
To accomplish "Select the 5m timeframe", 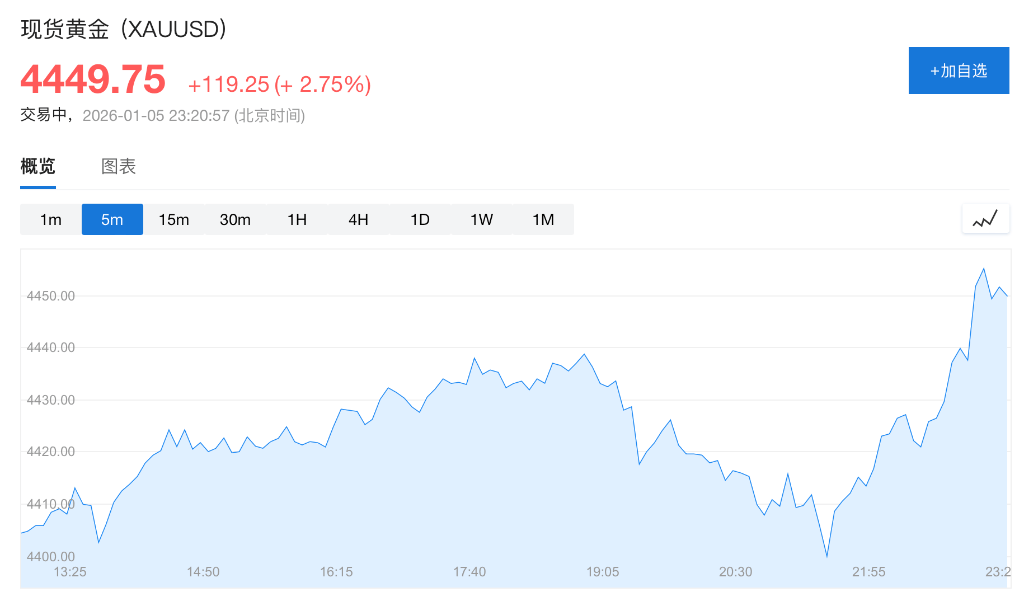I will [112, 220].
